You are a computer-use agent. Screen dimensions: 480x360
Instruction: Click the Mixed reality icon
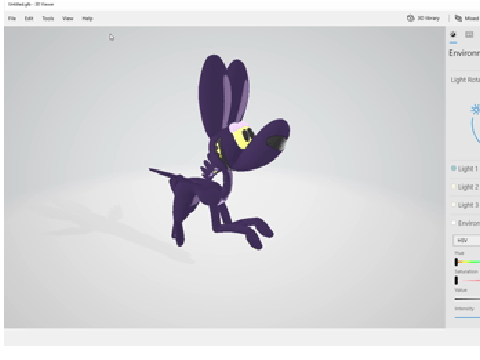458,18
